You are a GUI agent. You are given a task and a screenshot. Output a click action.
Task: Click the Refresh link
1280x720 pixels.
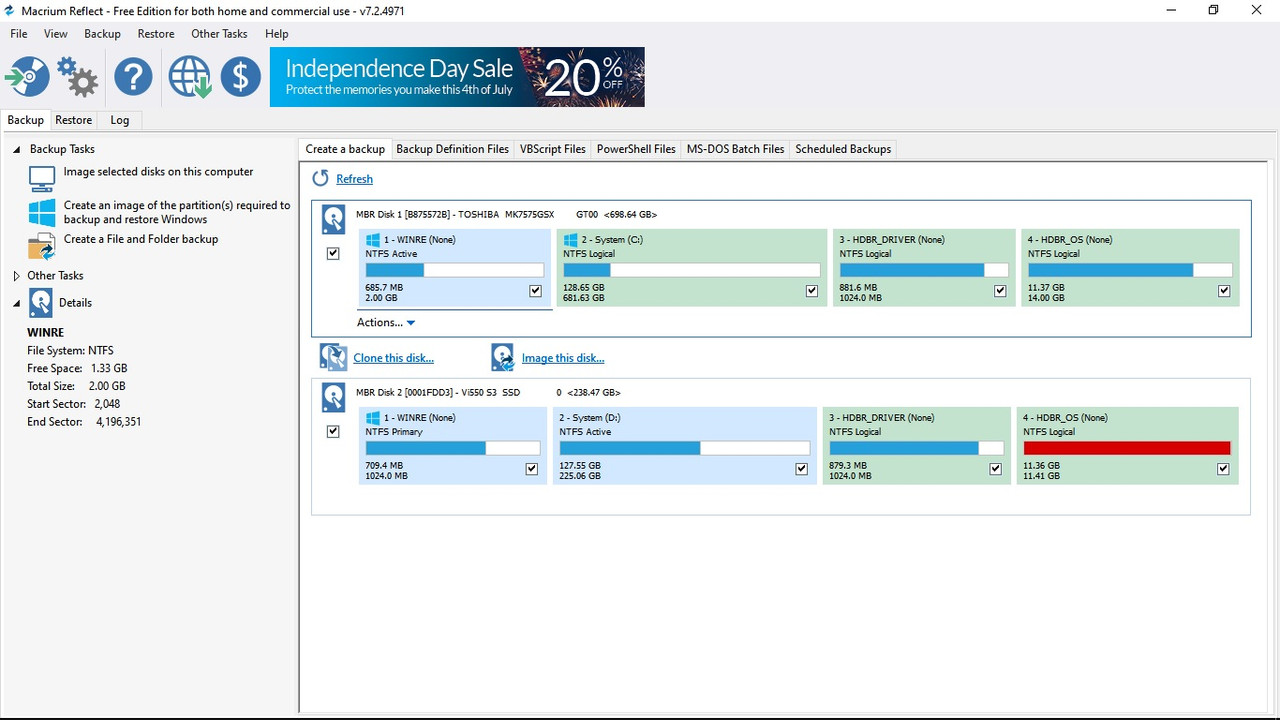[354, 179]
